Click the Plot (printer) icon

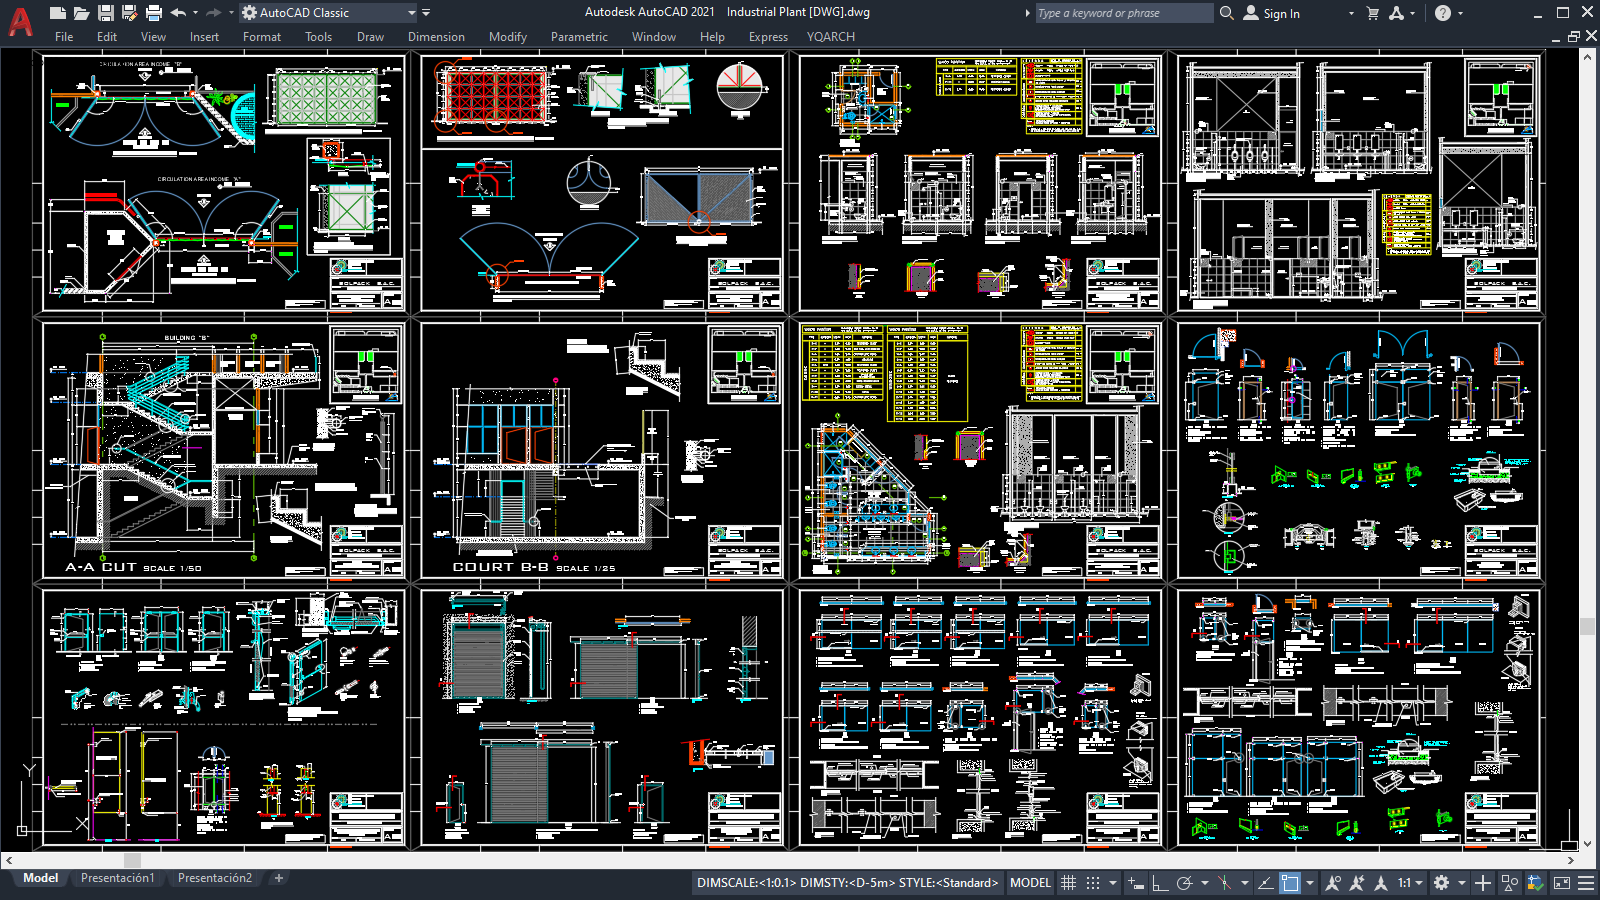coord(153,12)
